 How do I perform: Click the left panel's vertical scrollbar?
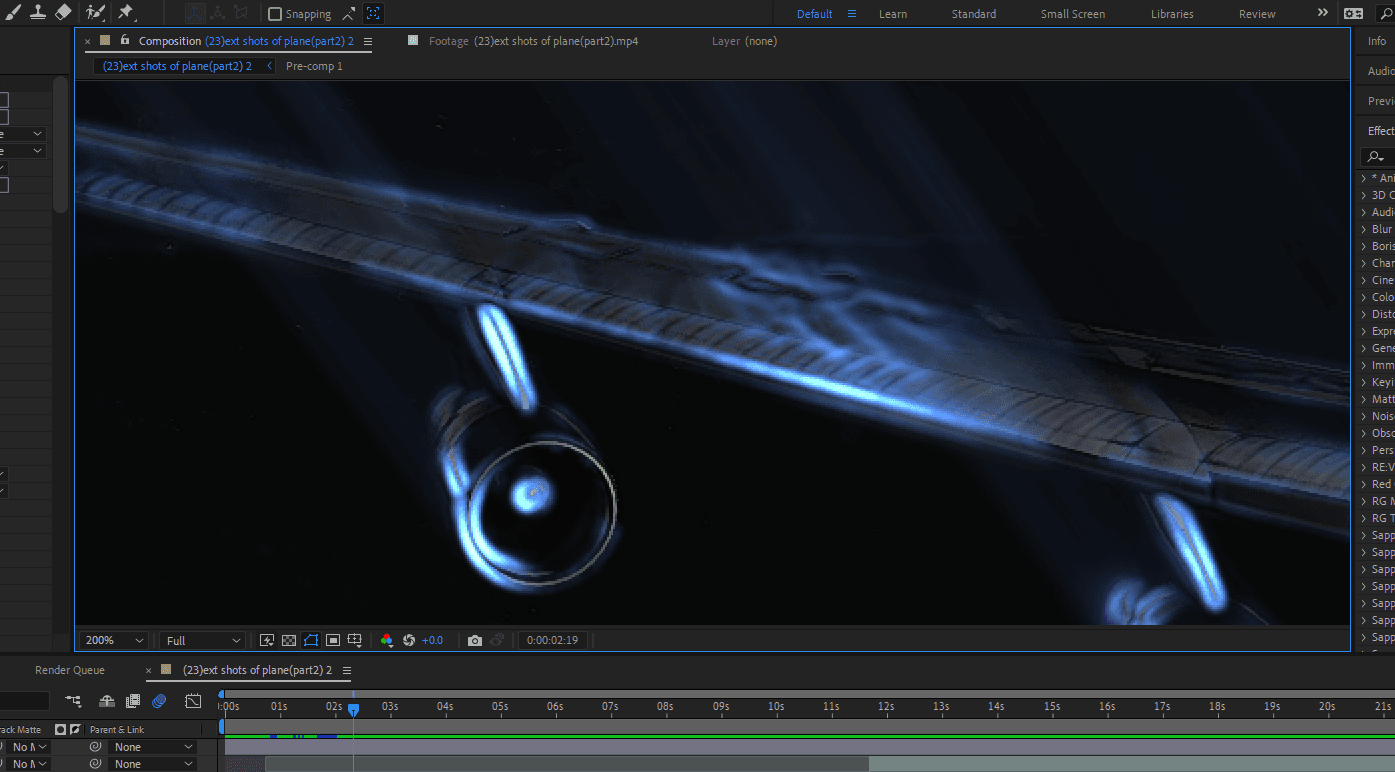click(61, 145)
